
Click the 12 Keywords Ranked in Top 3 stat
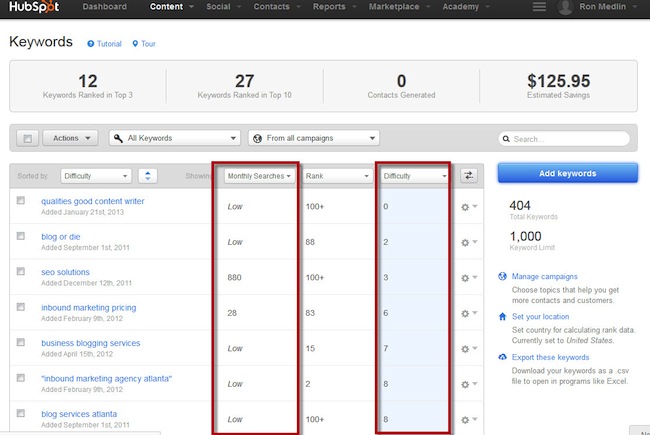tap(87, 86)
